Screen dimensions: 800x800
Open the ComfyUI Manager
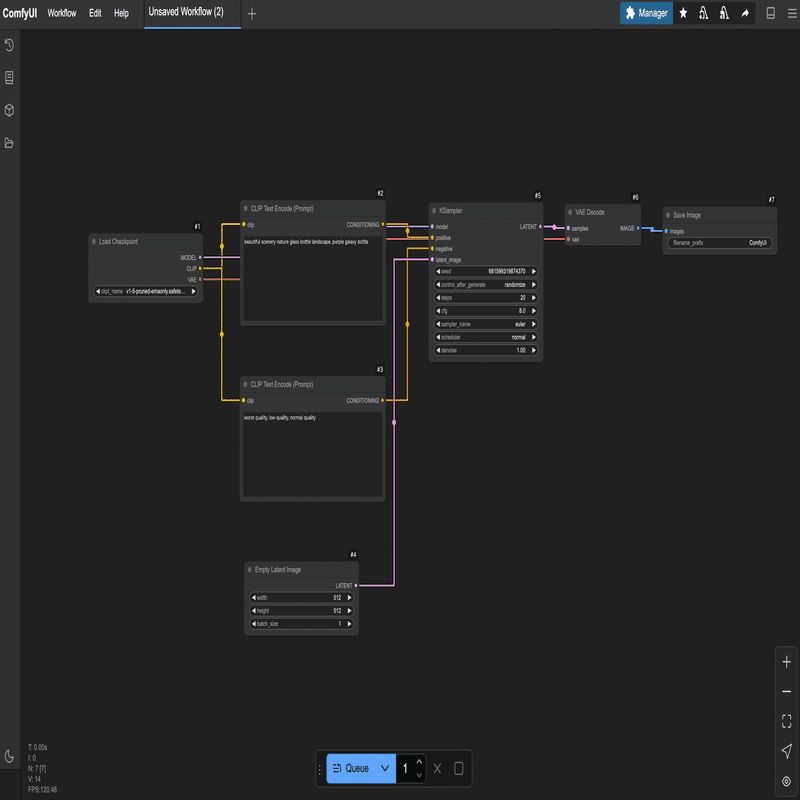tap(646, 13)
